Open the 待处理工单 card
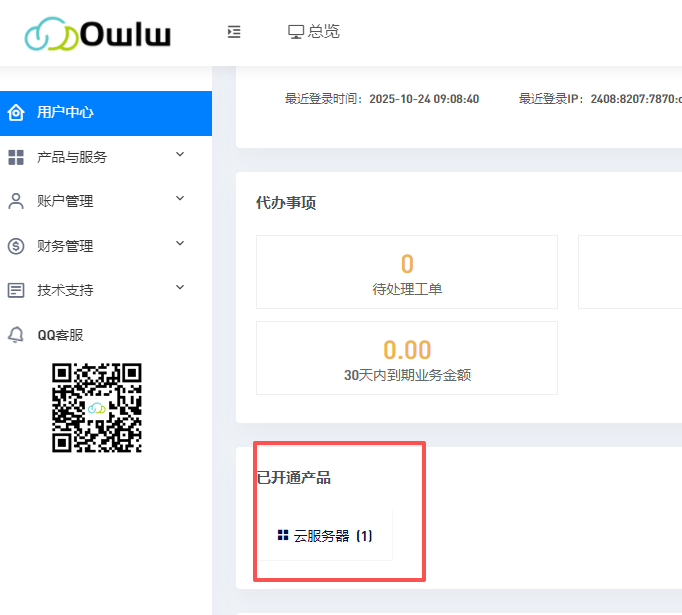This screenshot has height=615, width=682. coord(407,272)
